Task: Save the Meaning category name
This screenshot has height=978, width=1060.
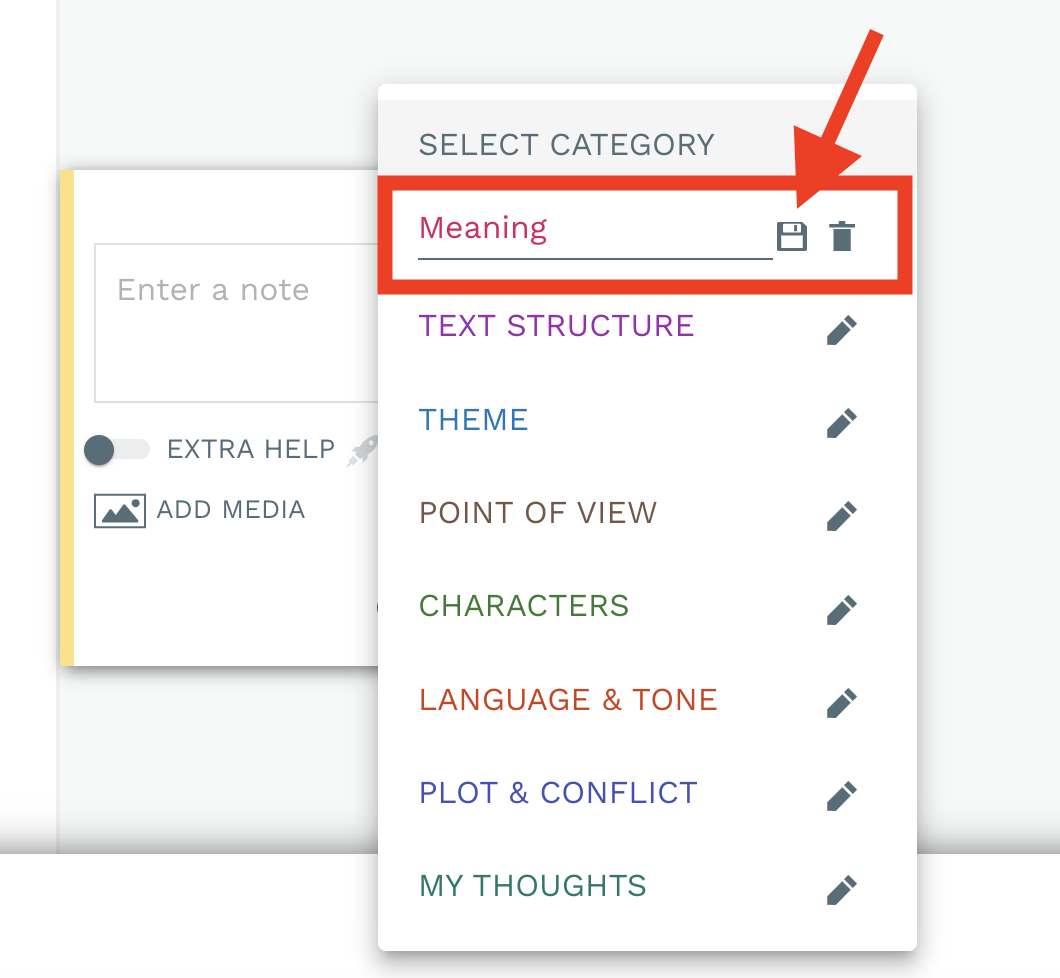Action: (x=791, y=237)
